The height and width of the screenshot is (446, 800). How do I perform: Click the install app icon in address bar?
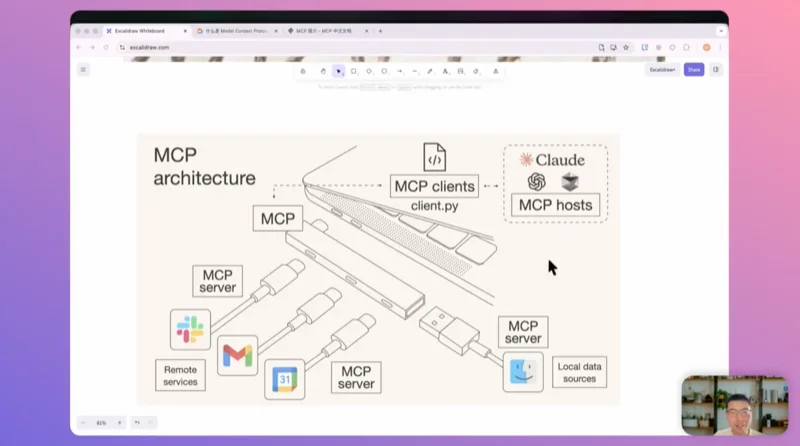tap(613, 47)
